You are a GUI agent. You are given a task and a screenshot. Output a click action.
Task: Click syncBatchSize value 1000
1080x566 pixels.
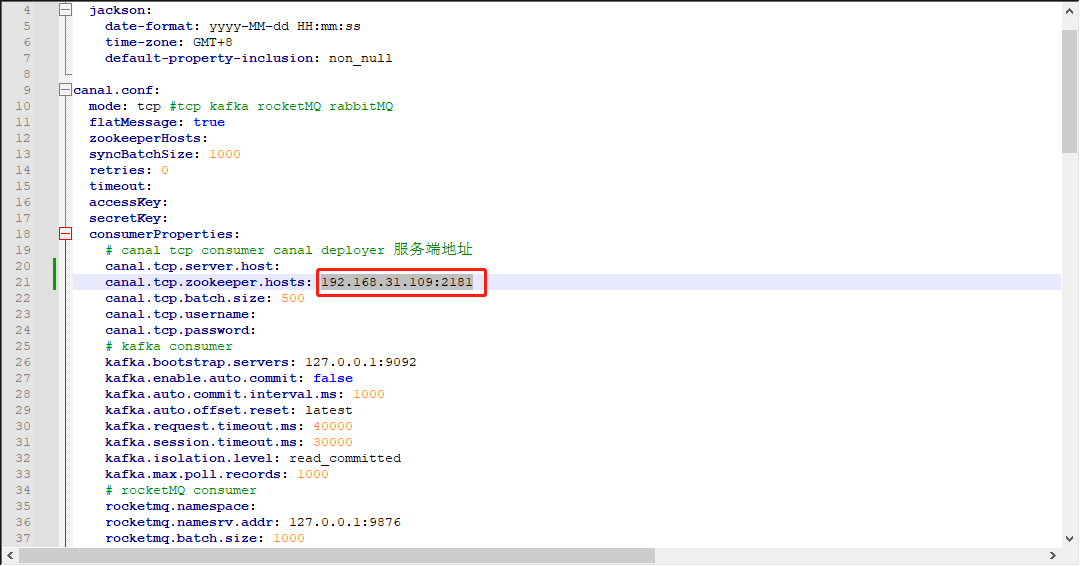tap(225, 154)
